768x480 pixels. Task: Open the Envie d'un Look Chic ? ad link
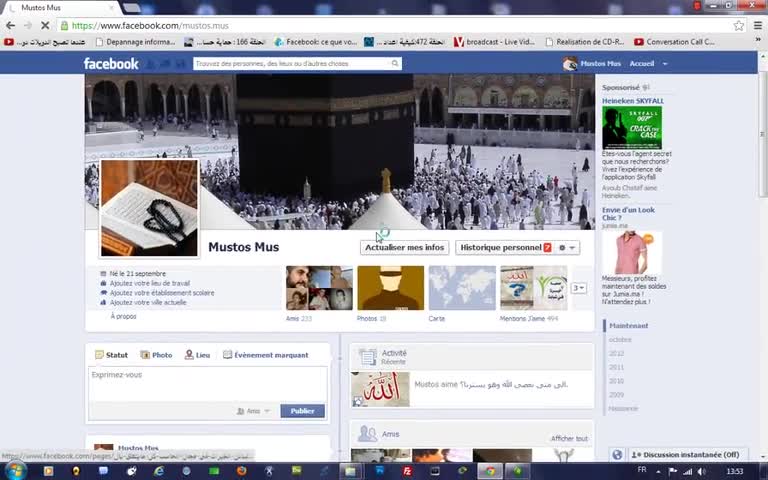tap(628, 214)
